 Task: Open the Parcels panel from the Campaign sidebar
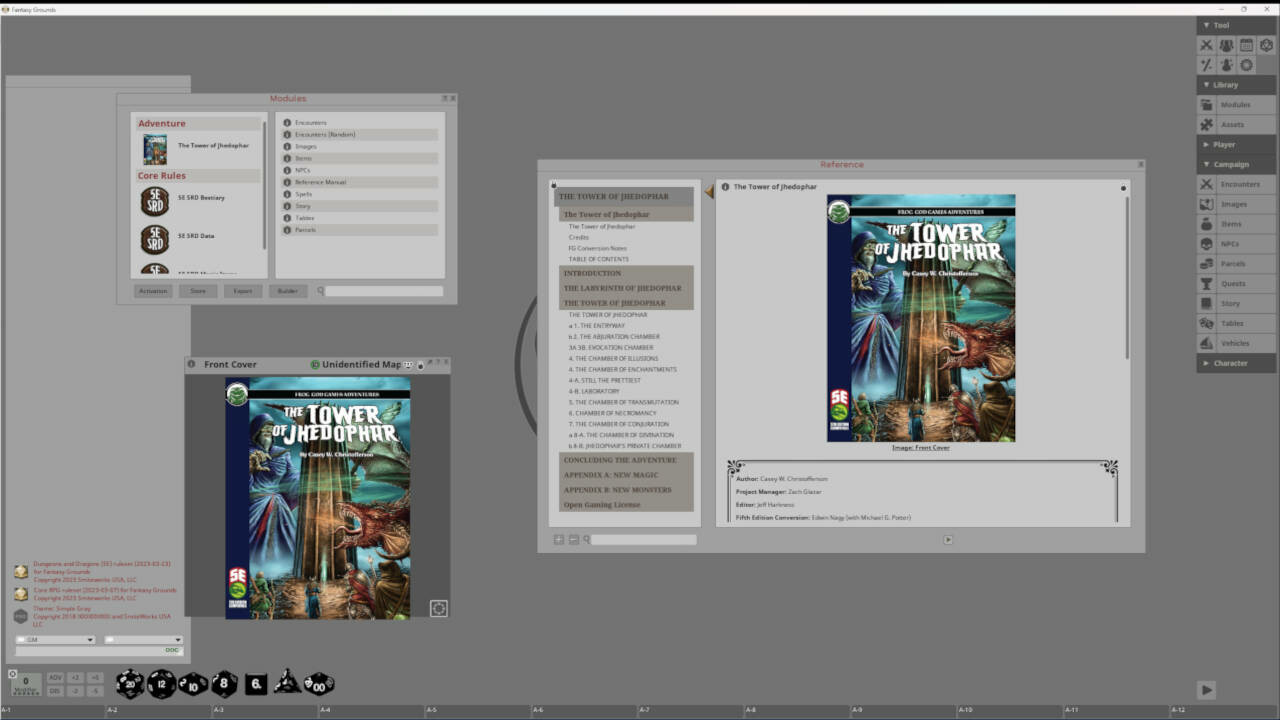pos(1234,263)
